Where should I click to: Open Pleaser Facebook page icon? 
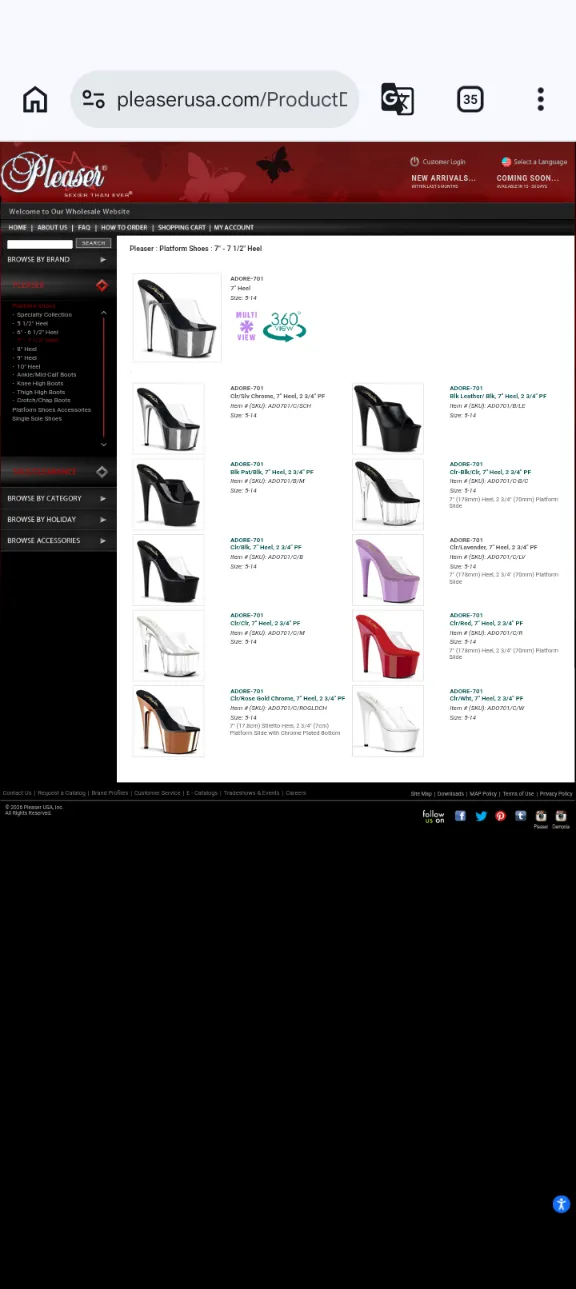coord(460,816)
